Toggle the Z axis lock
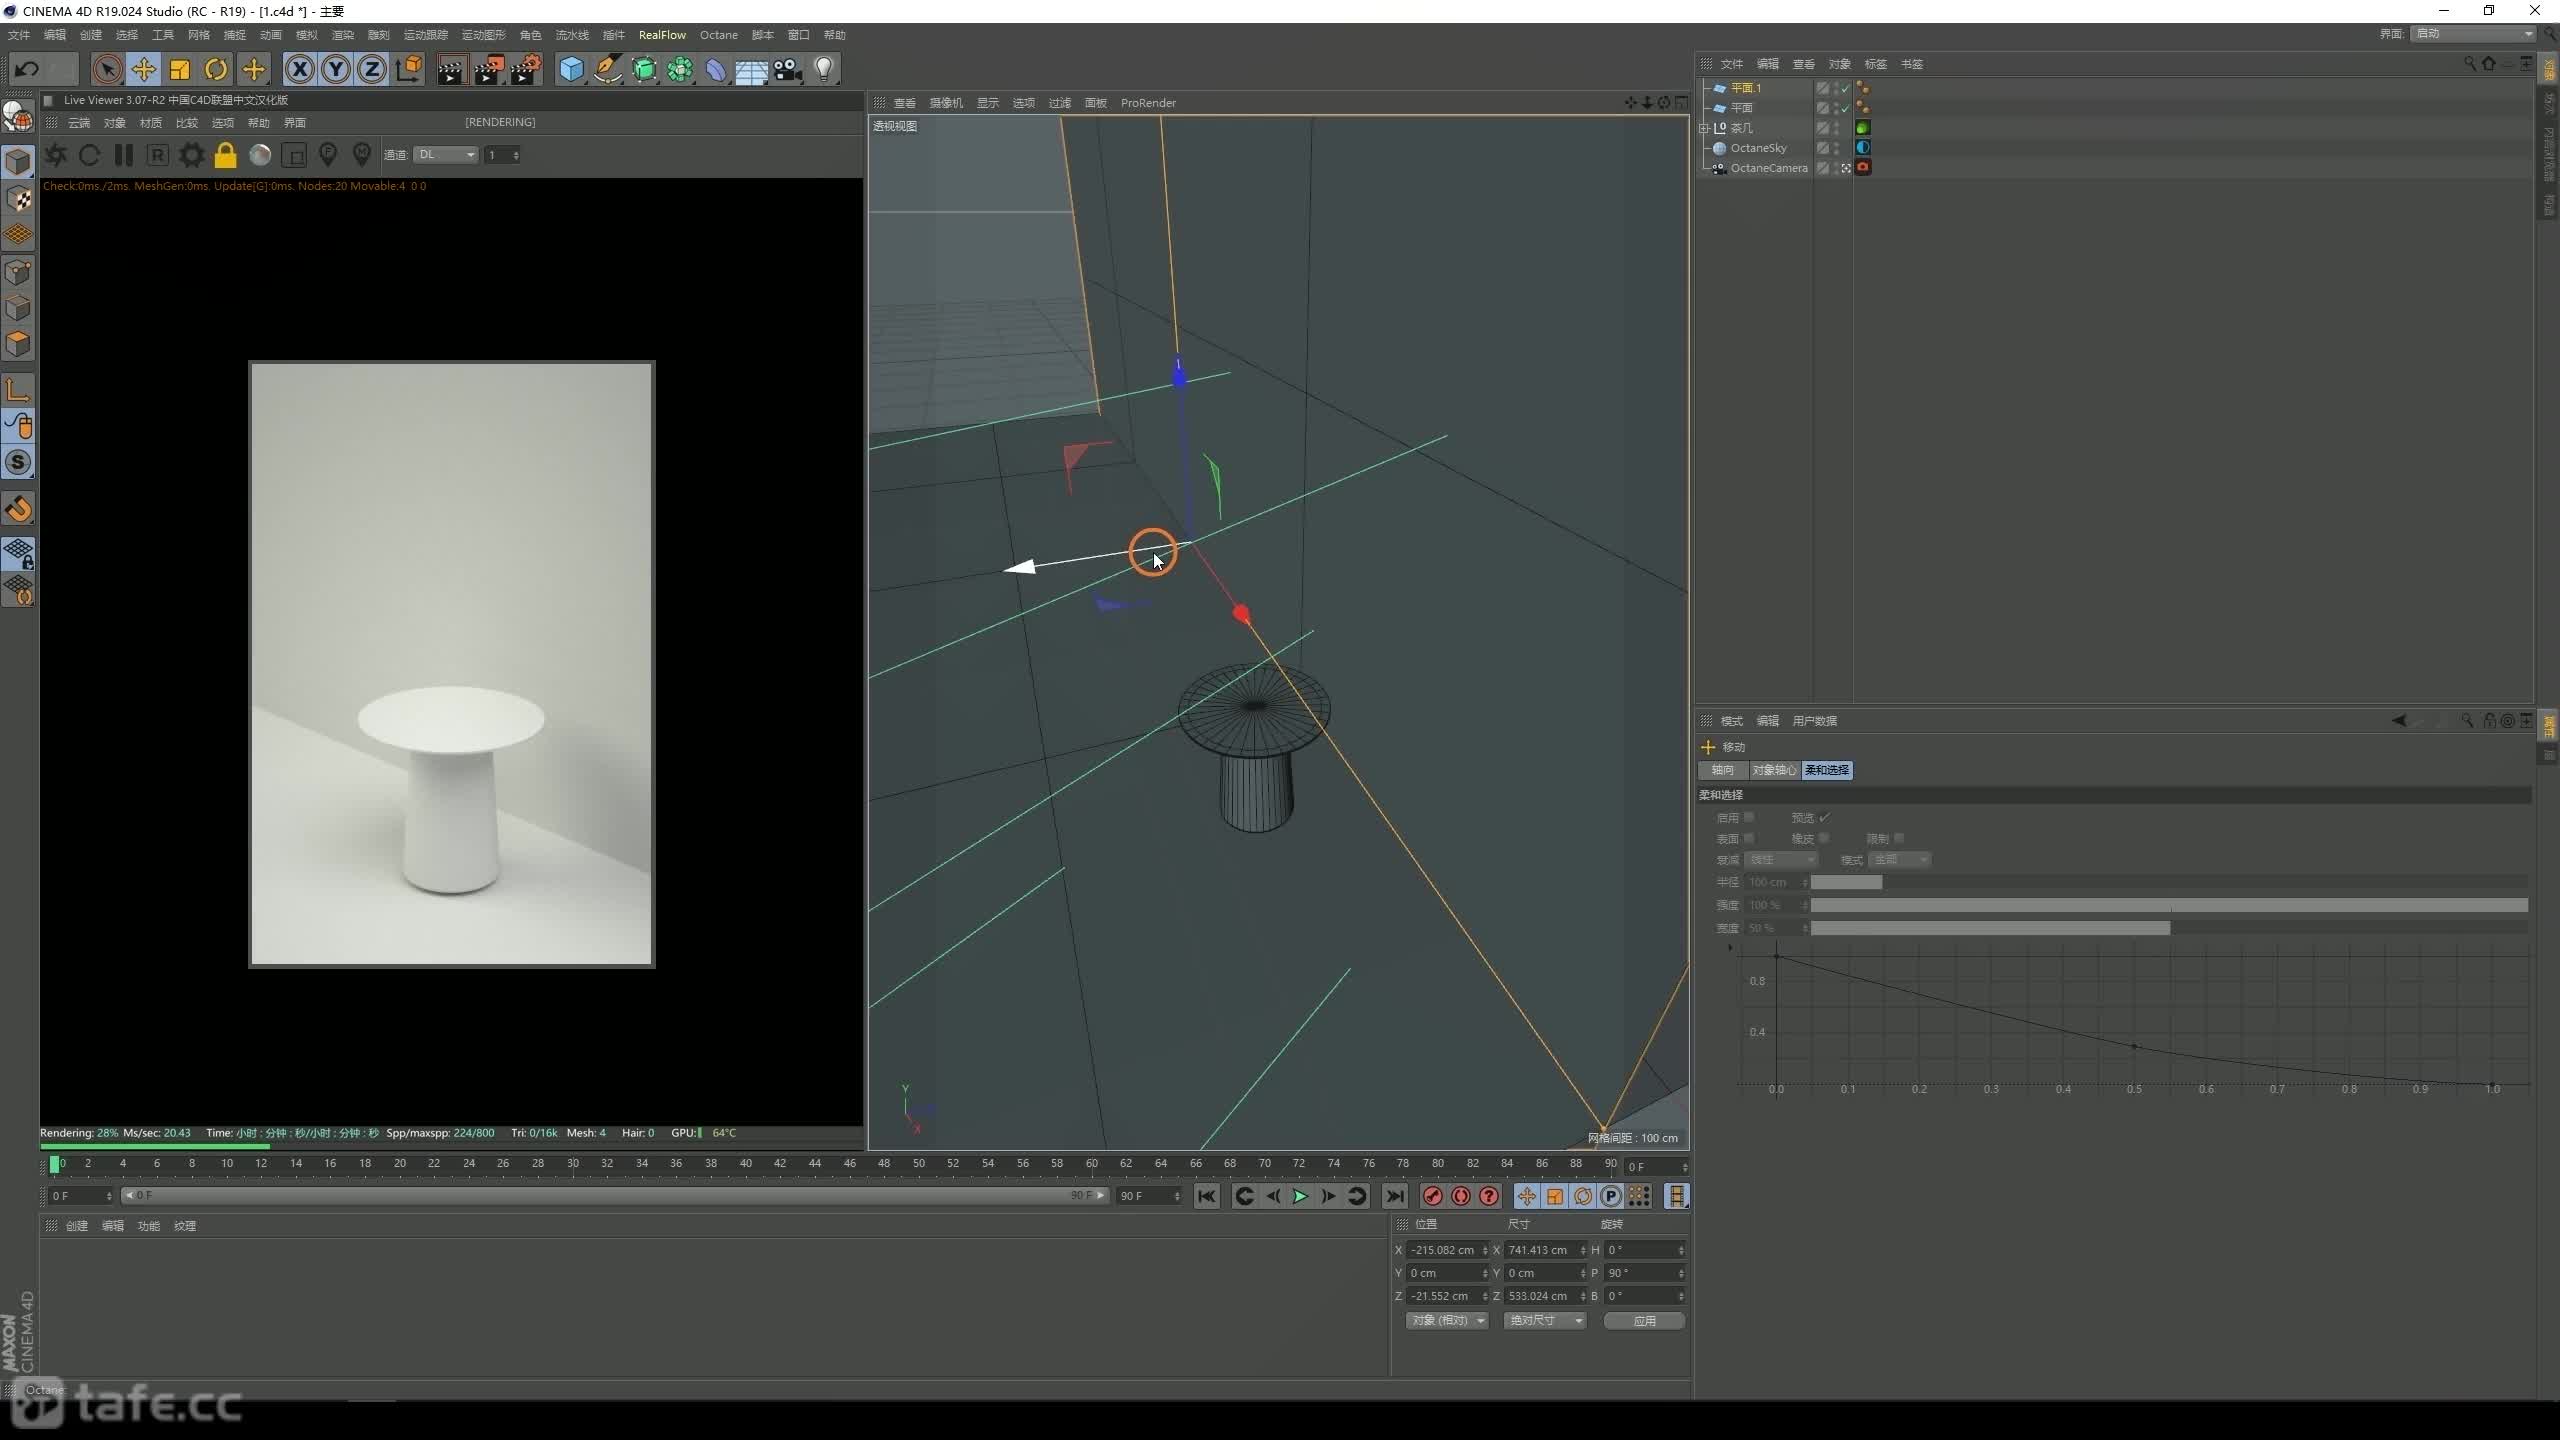Viewport: 2560px width, 1440px height. (372, 69)
